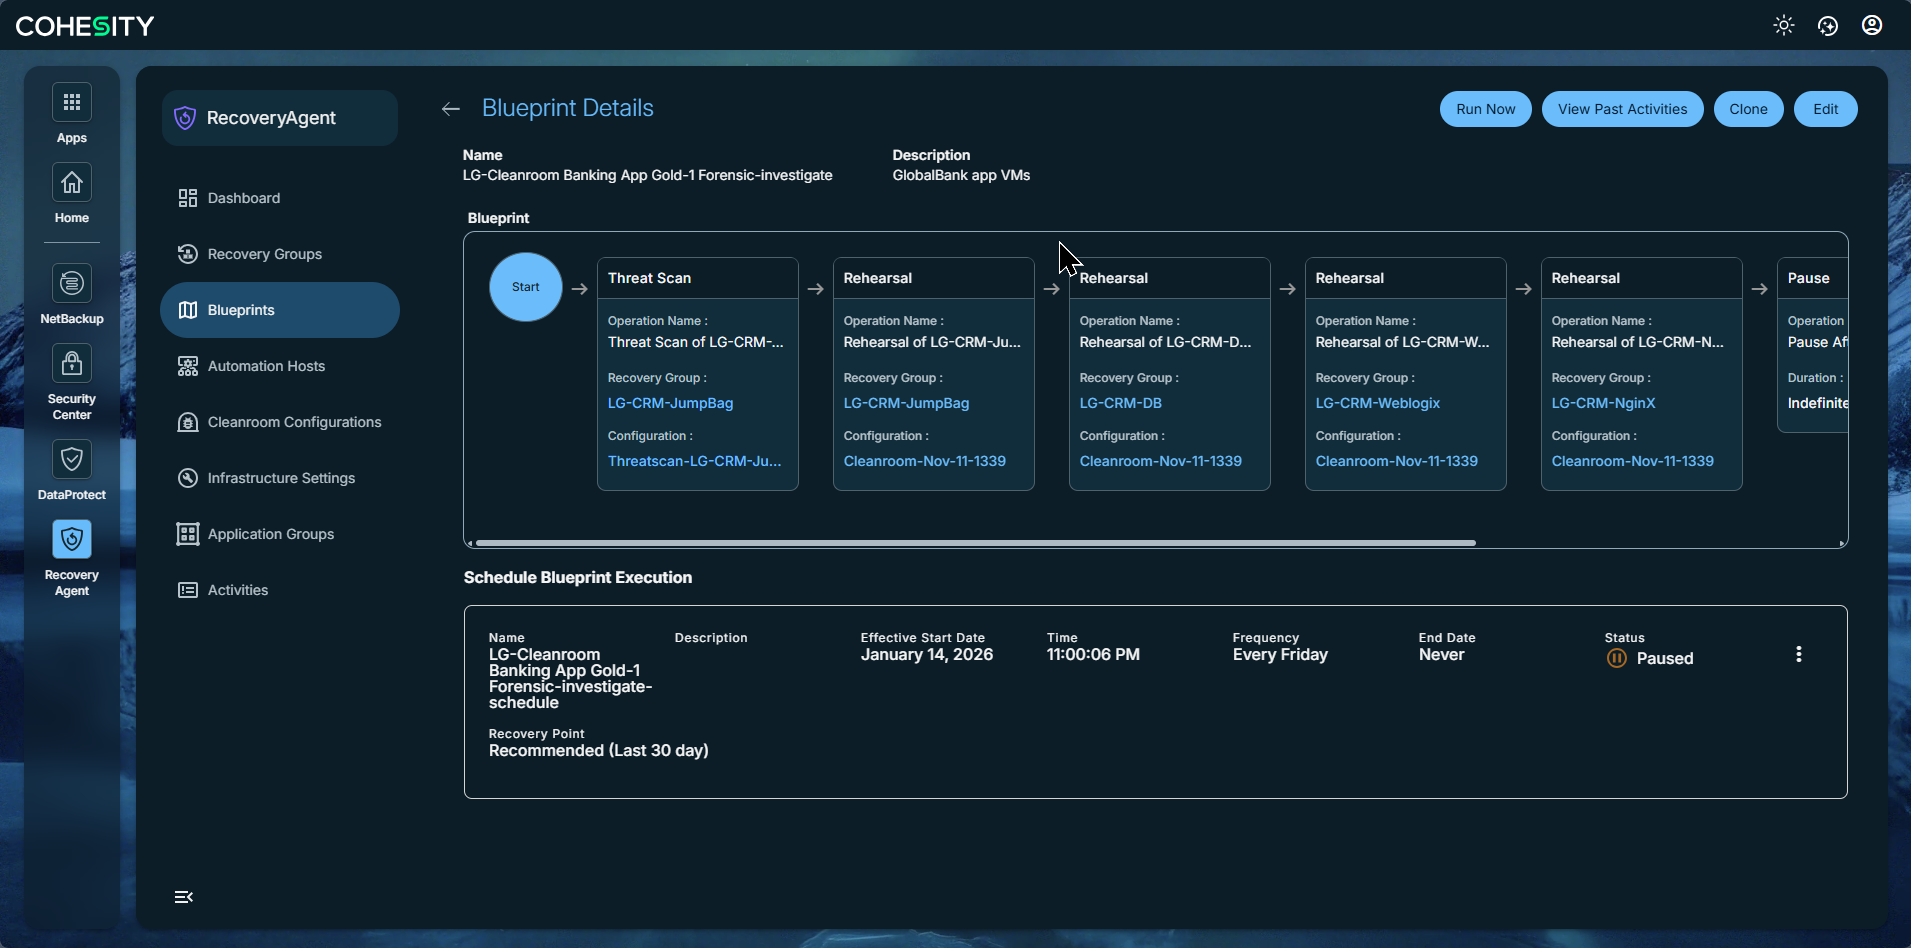Open Activities menu item
This screenshot has width=1911, height=948.
280,590
